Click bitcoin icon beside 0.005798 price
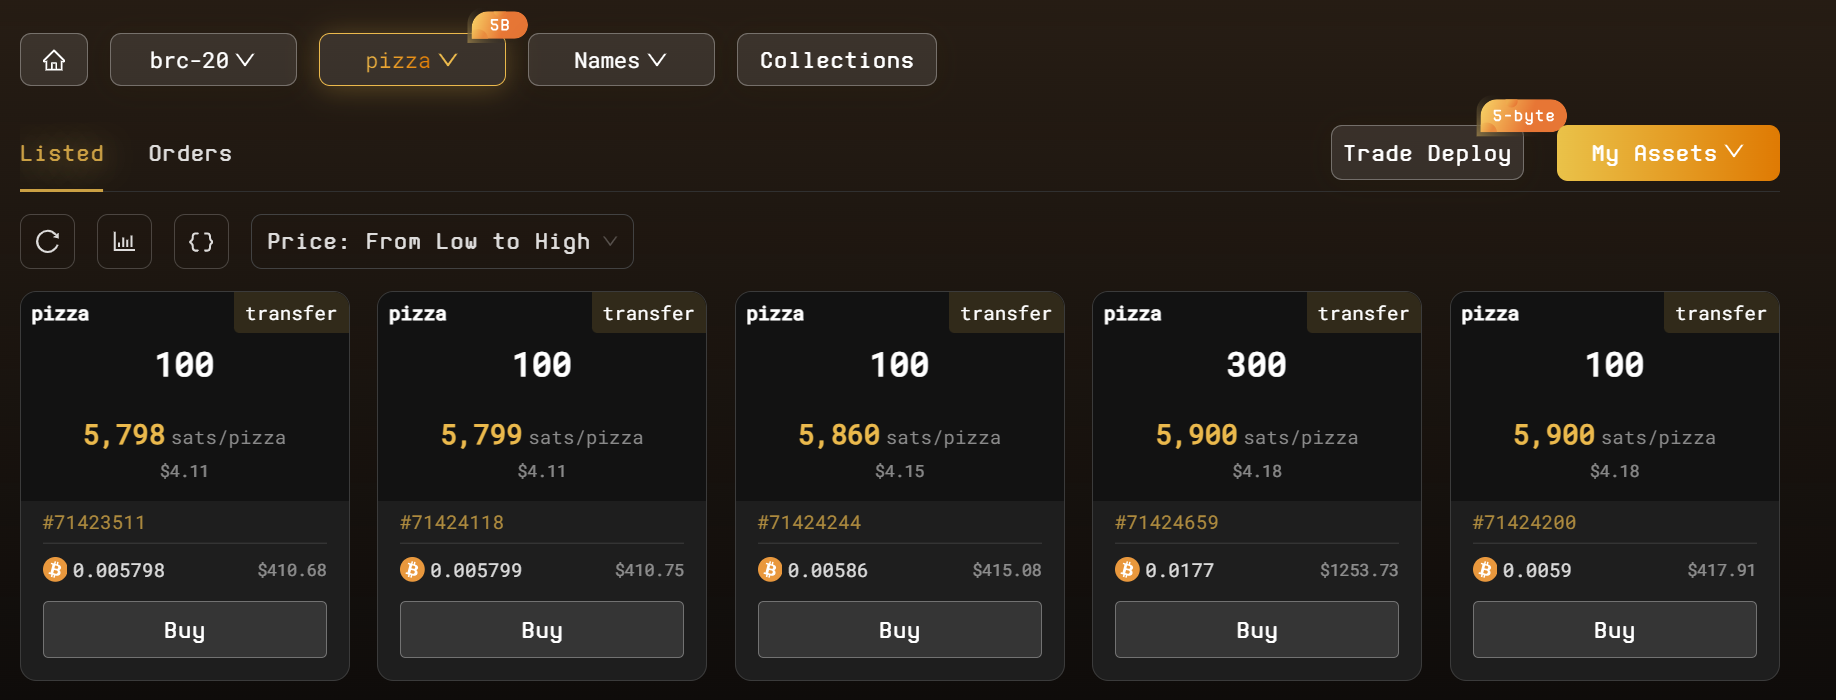Viewport: 1836px width, 700px height. (x=55, y=570)
